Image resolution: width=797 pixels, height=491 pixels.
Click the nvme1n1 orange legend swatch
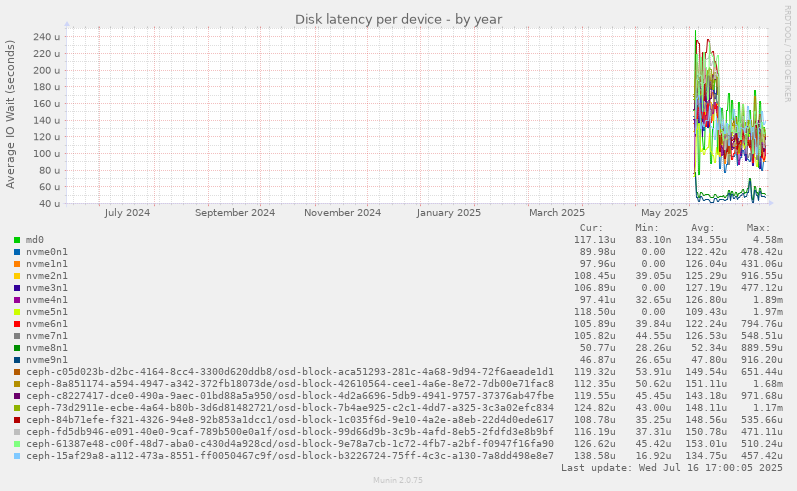click(17, 264)
